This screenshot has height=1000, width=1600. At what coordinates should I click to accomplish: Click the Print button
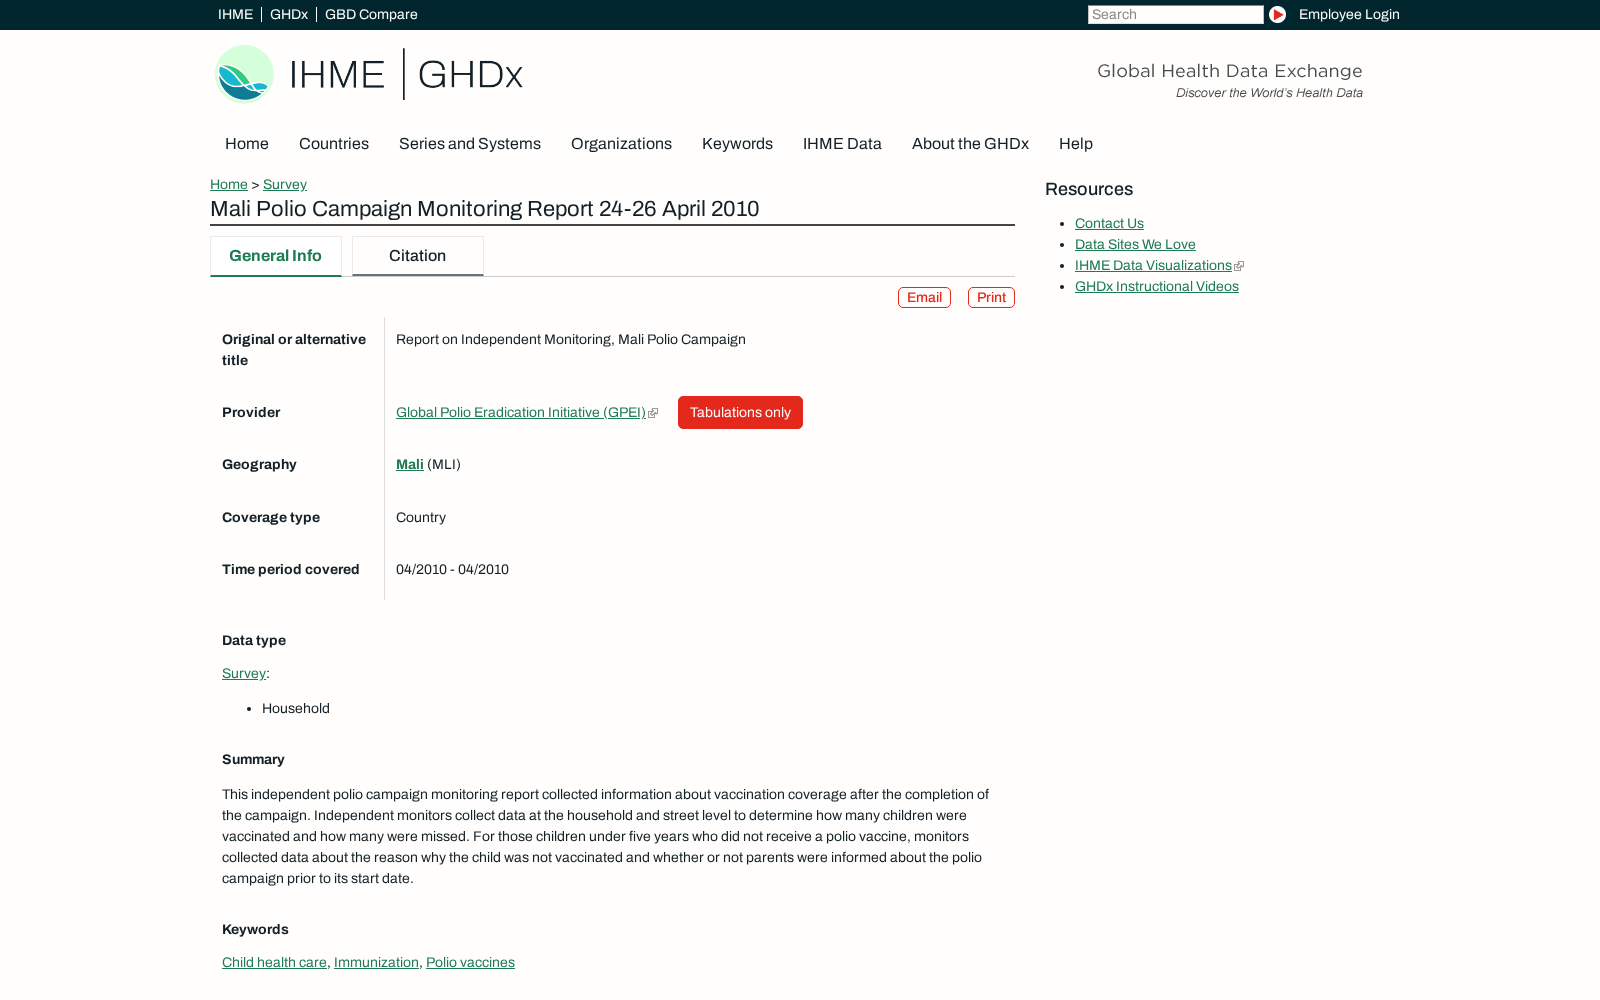click(x=991, y=298)
